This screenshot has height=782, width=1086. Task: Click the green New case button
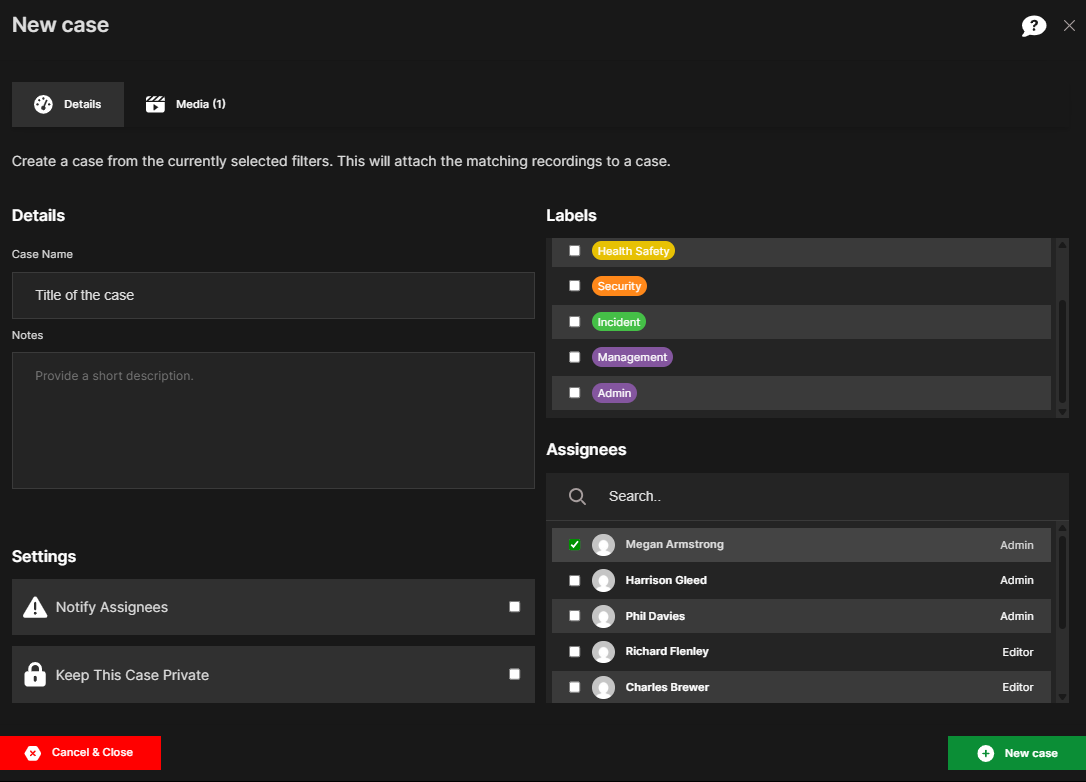1017,753
